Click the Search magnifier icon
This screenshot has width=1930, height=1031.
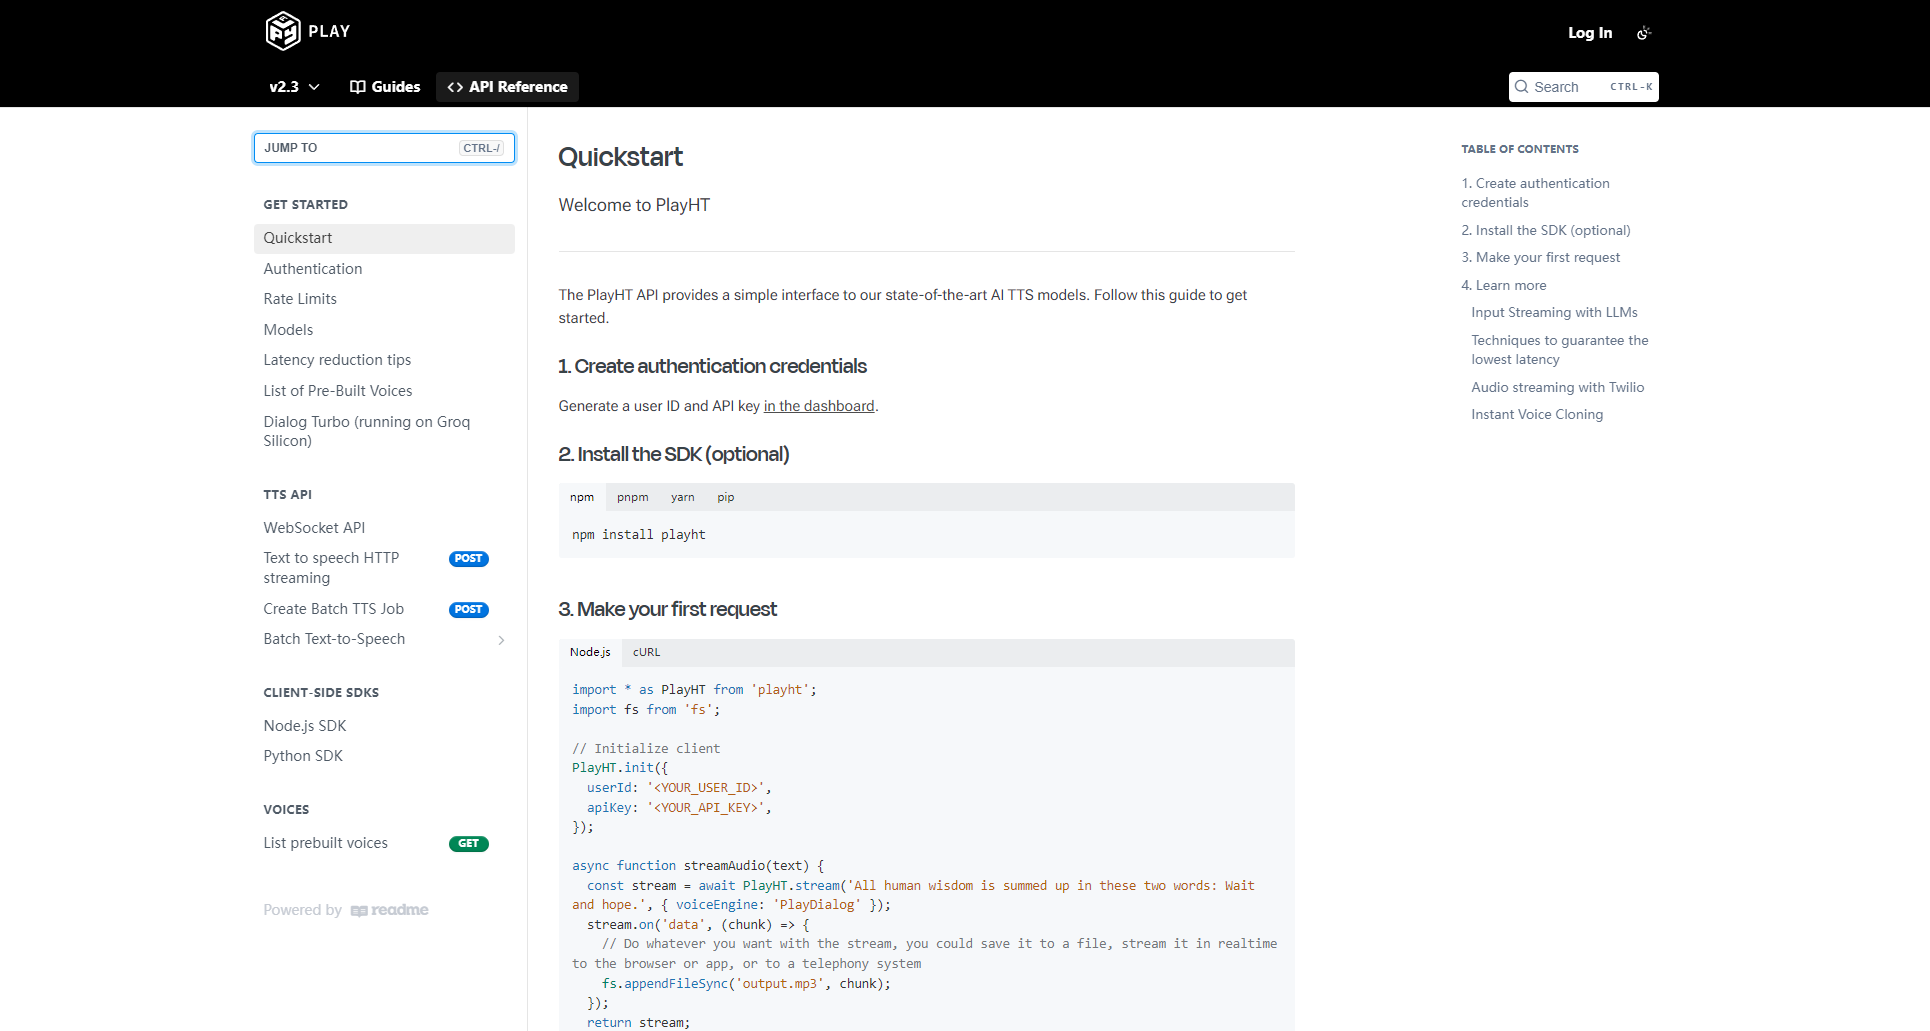[1522, 87]
